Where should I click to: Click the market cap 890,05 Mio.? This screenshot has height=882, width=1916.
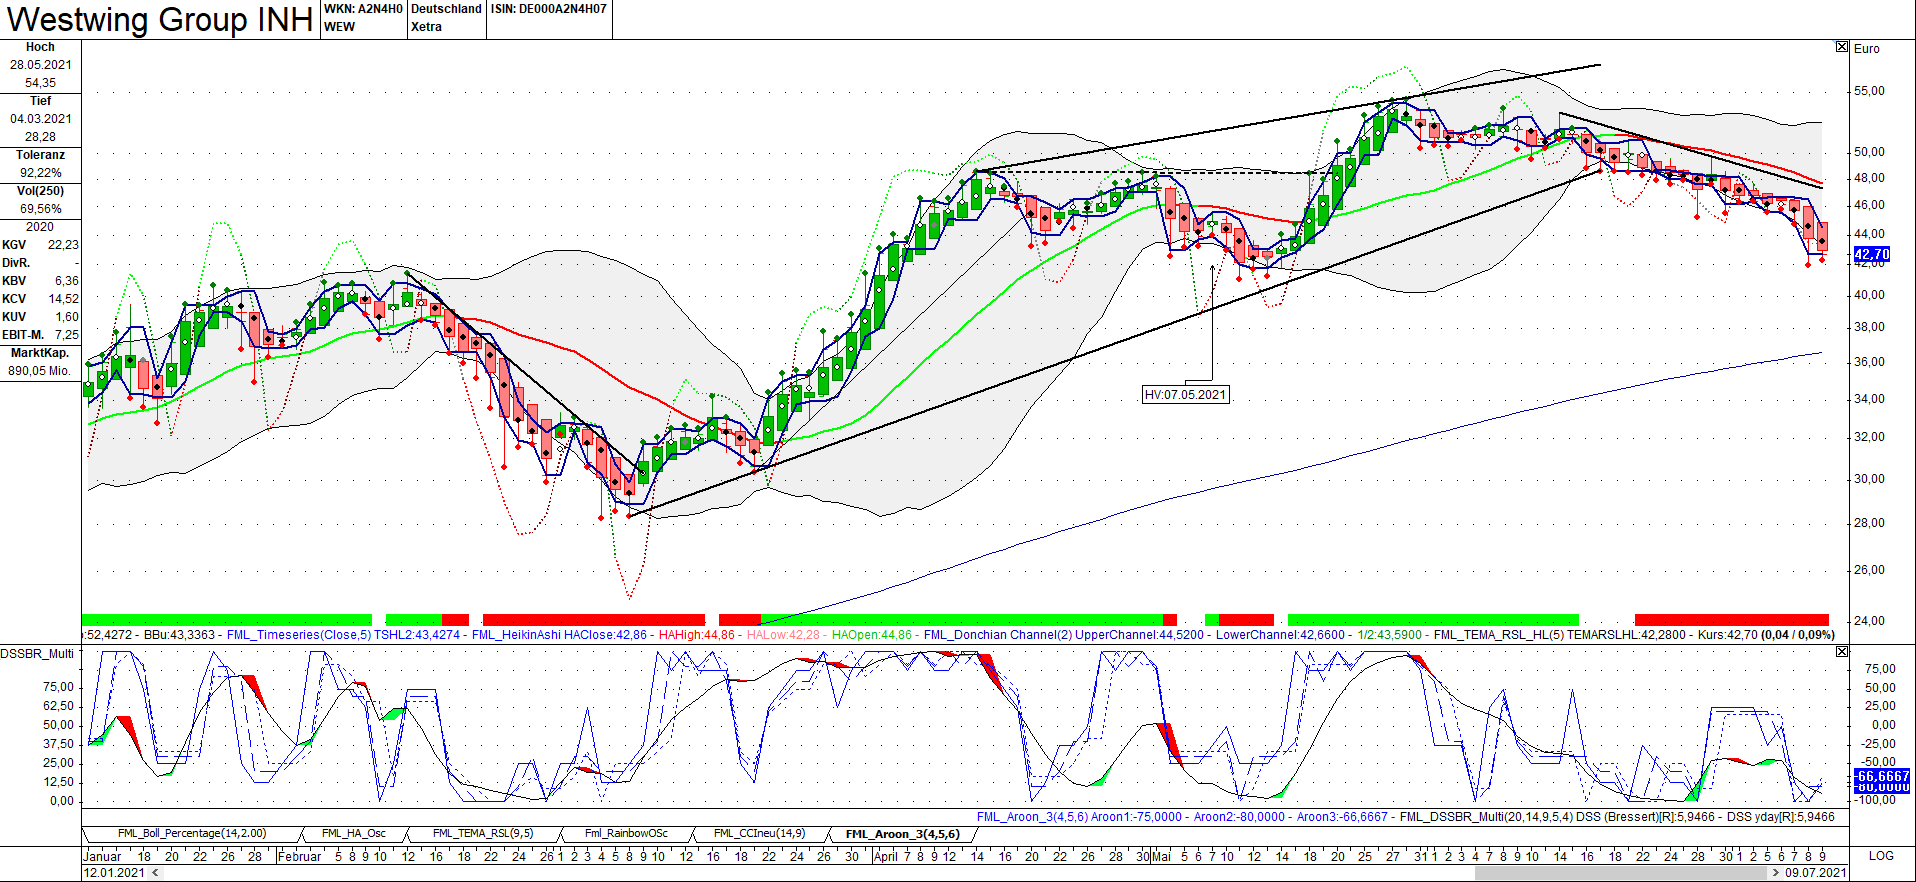tap(40, 371)
